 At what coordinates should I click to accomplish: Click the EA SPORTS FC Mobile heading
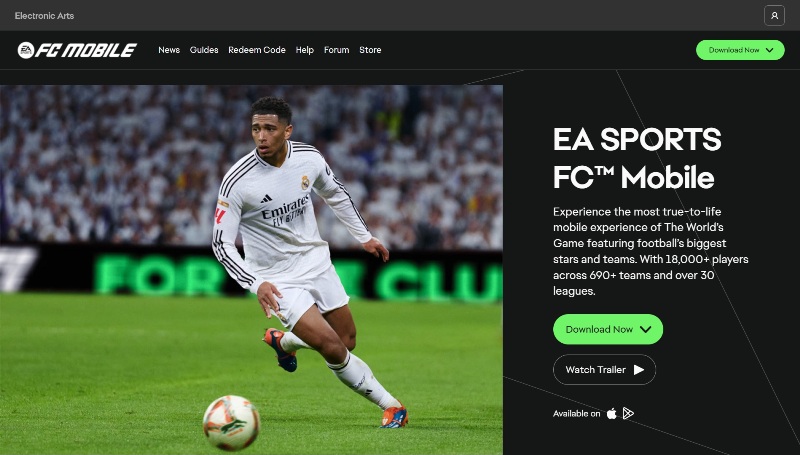point(637,158)
